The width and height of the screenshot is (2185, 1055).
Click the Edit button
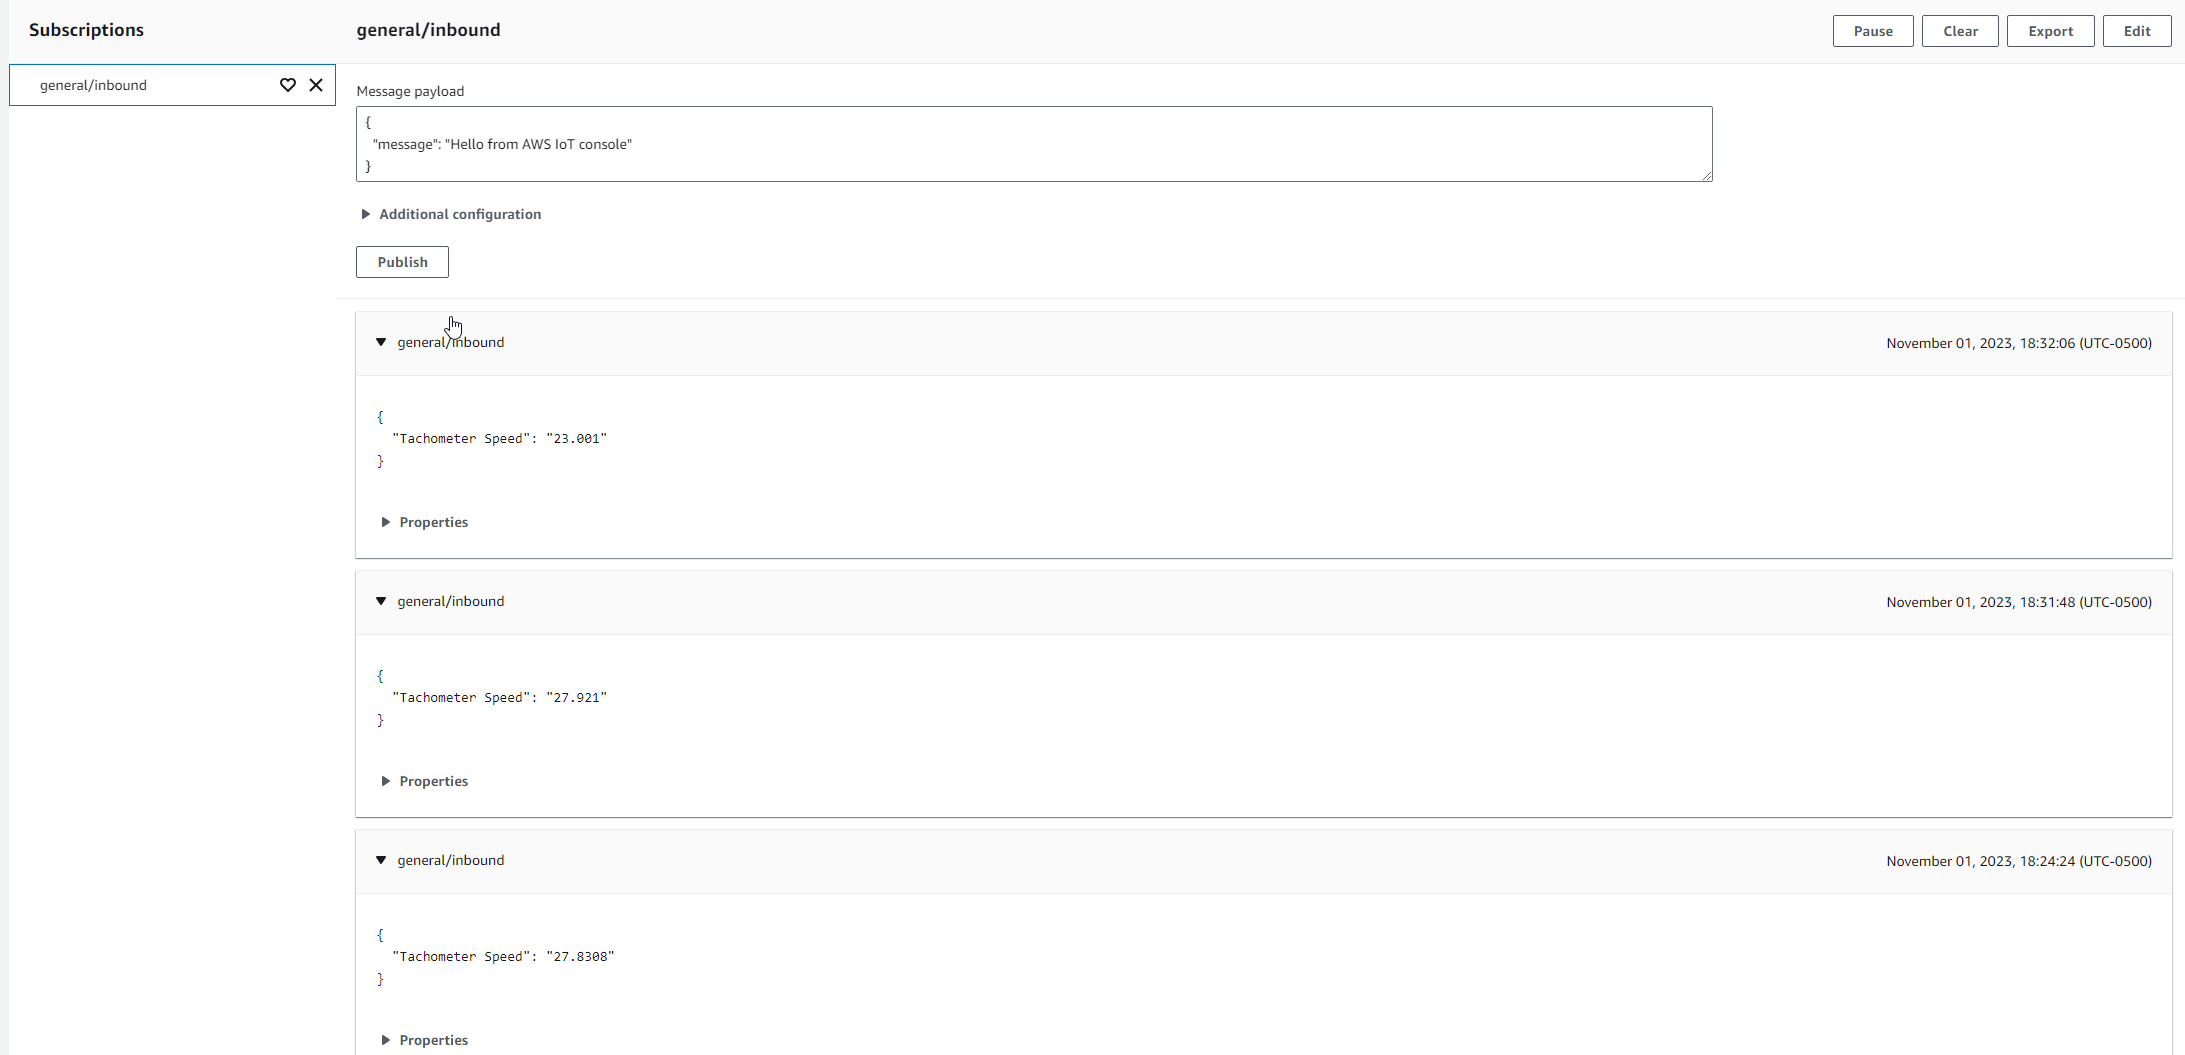tap(2137, 31)
